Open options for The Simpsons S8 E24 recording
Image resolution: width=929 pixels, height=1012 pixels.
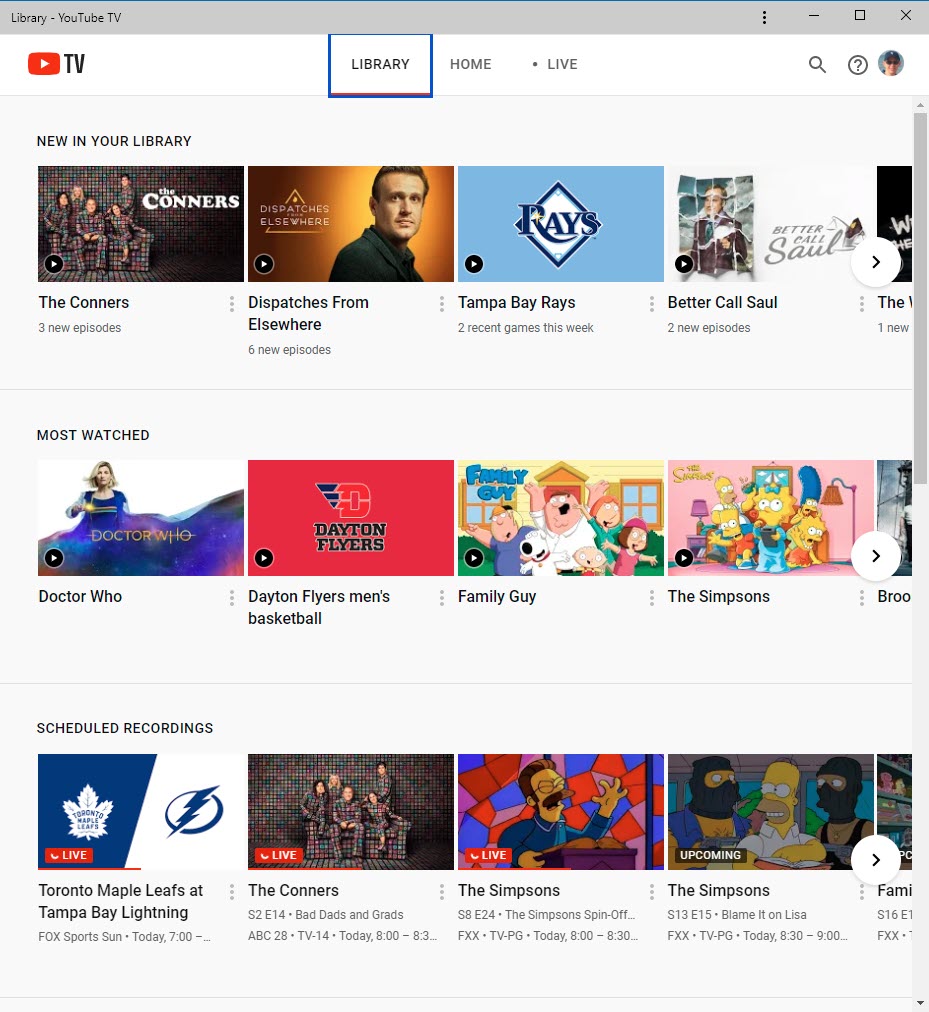click(651, 892)
